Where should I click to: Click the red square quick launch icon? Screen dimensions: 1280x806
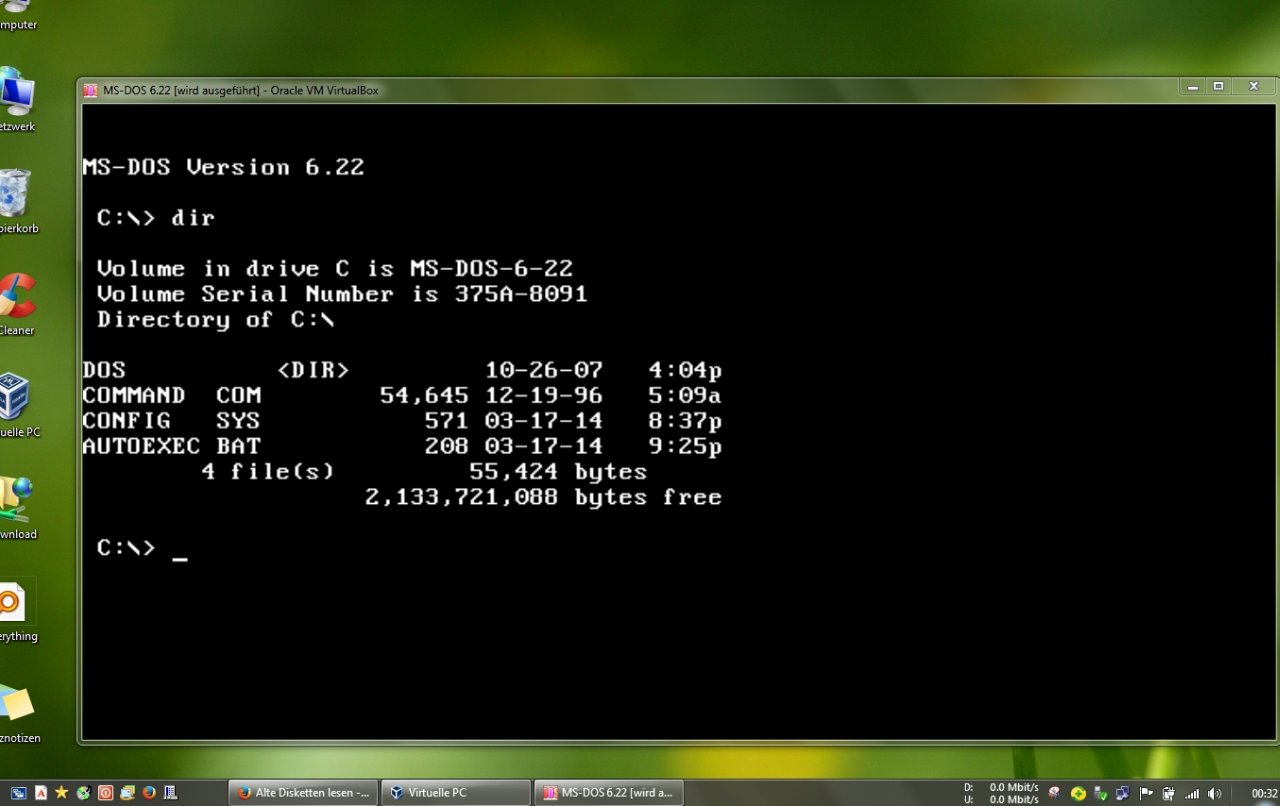pos(106,793)
